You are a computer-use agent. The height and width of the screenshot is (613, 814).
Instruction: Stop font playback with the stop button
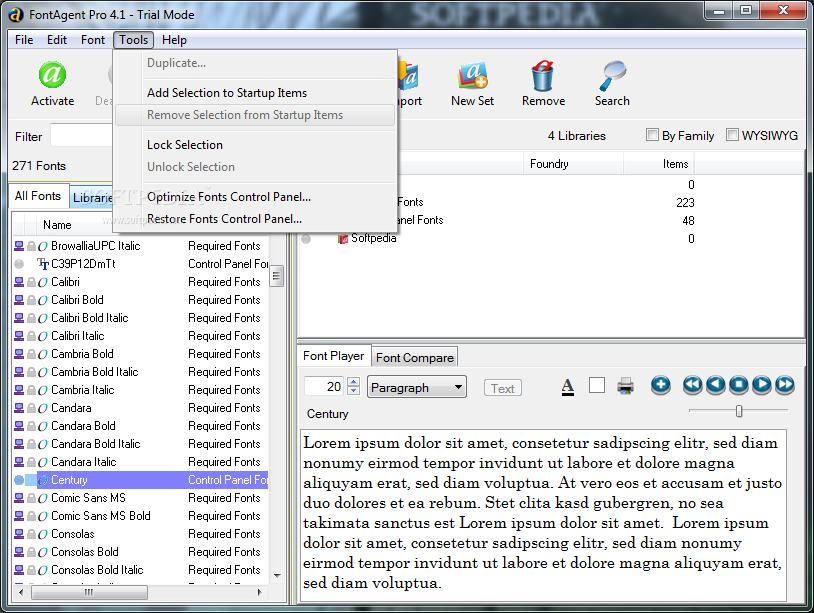coord(739,385)
